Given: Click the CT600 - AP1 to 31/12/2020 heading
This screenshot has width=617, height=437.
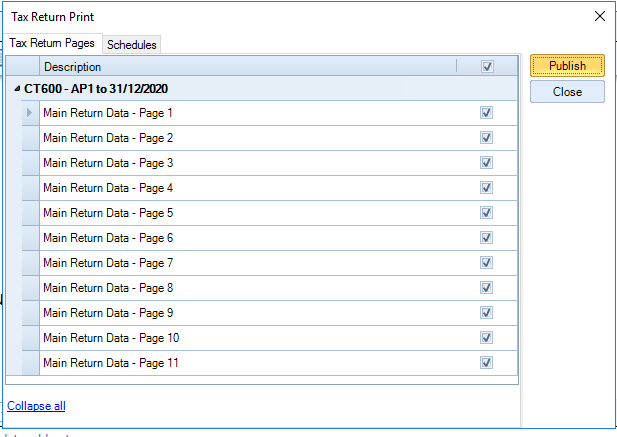Looking at the screenshot, I should point(96,89).
